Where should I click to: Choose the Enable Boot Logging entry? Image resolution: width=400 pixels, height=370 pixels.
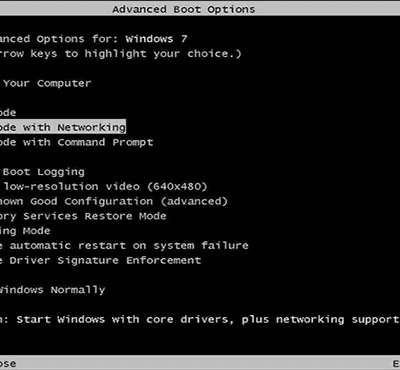(42, 172)
